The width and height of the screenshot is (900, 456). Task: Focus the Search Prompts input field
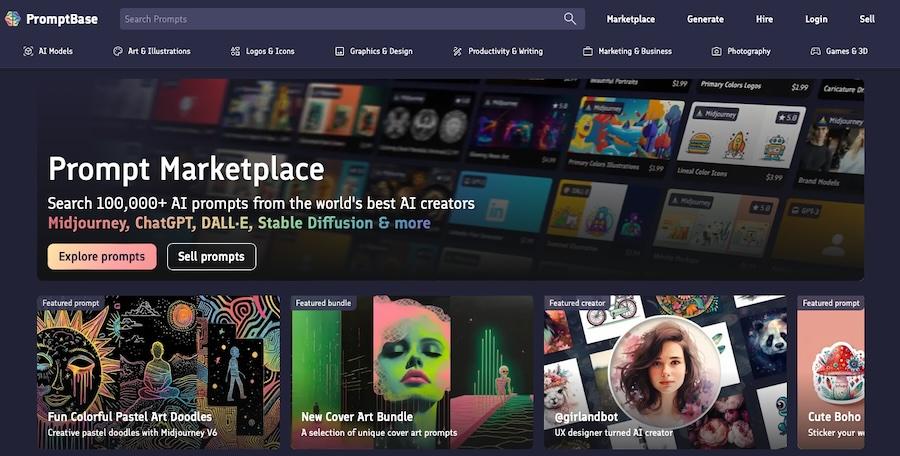(x=352, y=19)
